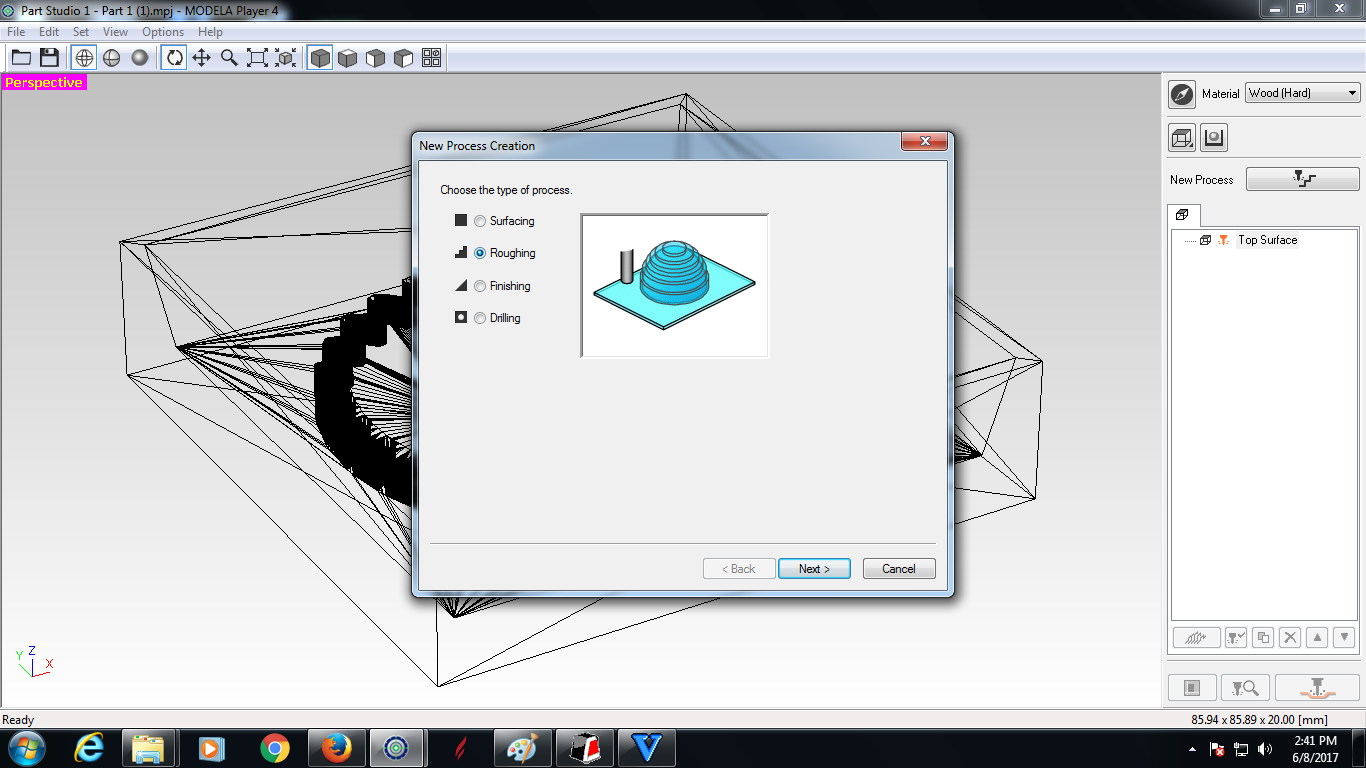Click the roughing preview illustration

[675, 285]
